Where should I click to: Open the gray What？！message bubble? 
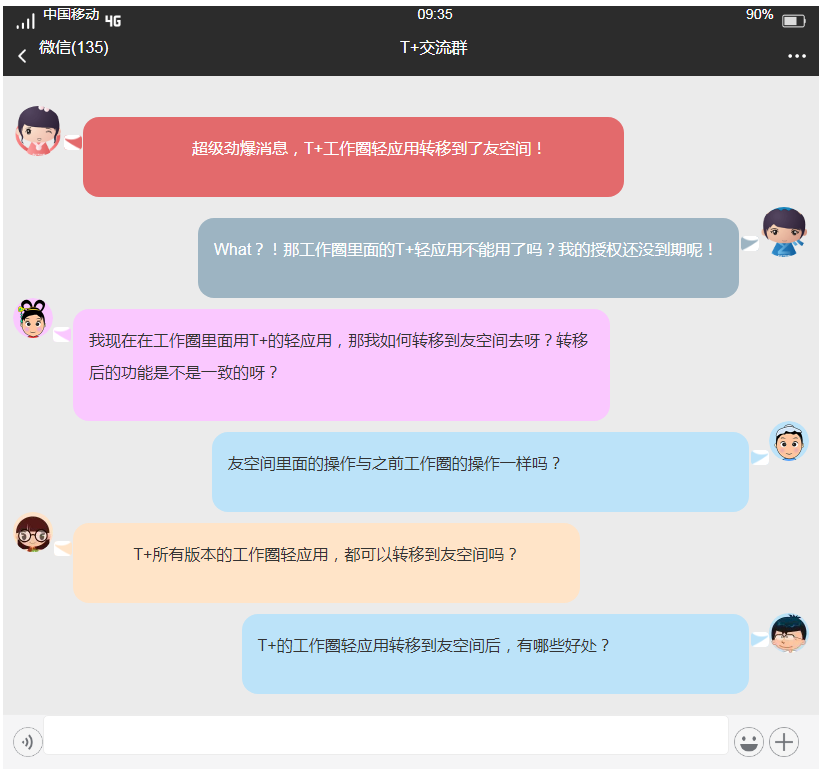coord(468,258)
